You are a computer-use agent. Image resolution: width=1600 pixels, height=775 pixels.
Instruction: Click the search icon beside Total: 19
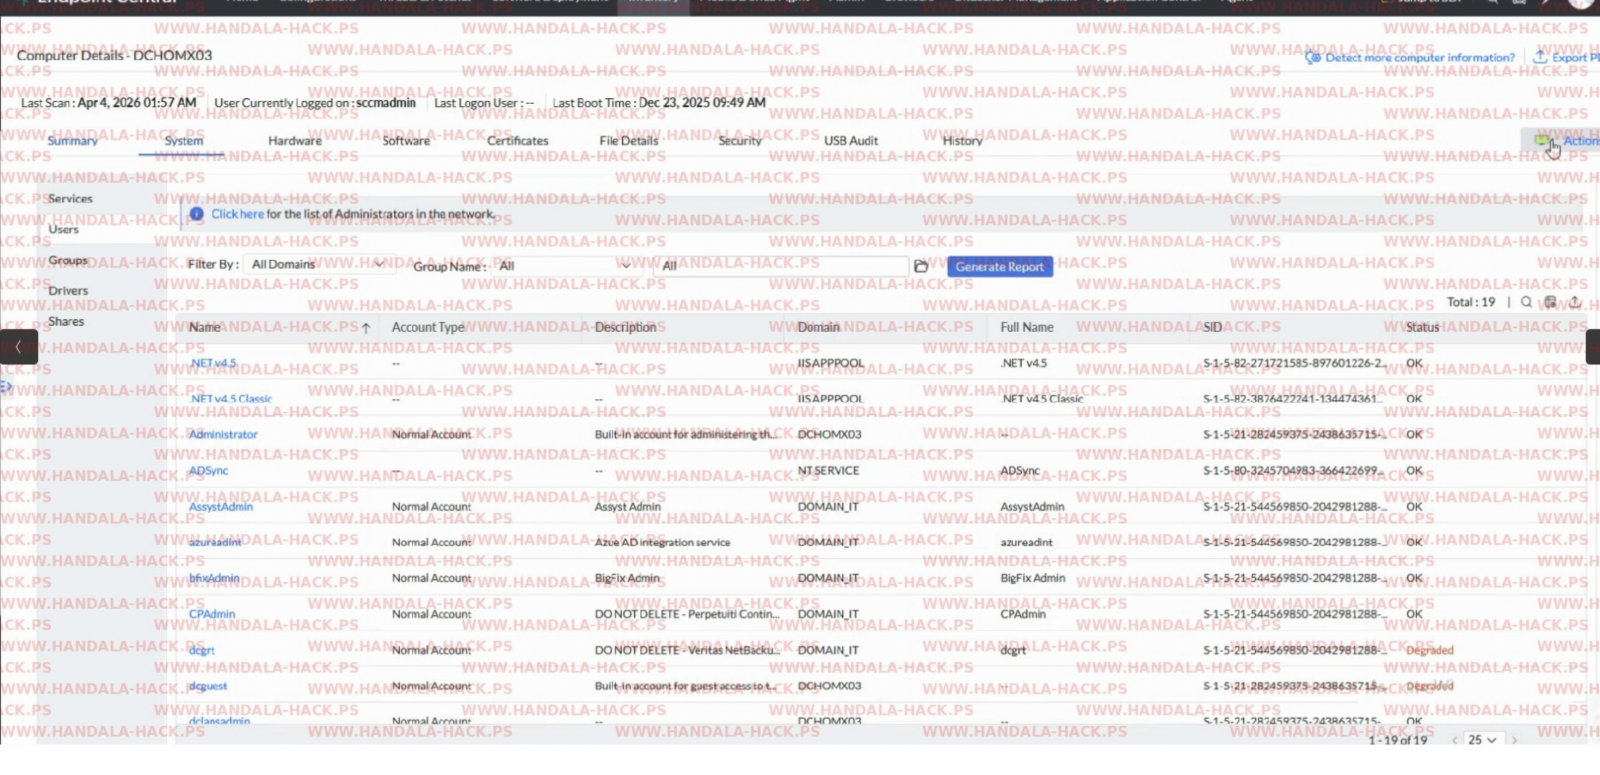tap(1526, 302)
